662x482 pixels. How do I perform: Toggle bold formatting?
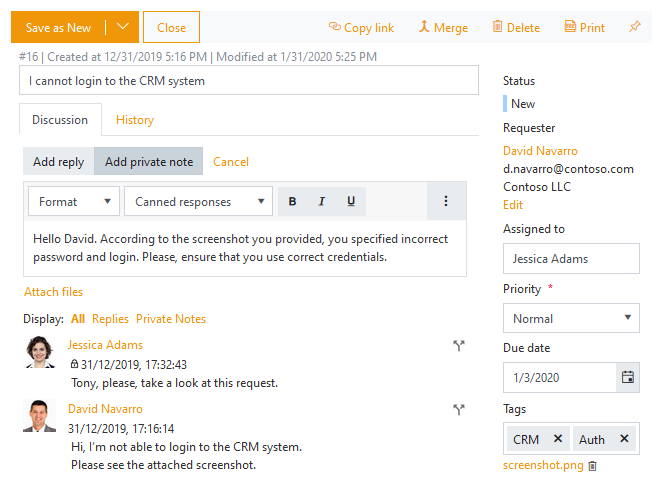tap(292, 201)
